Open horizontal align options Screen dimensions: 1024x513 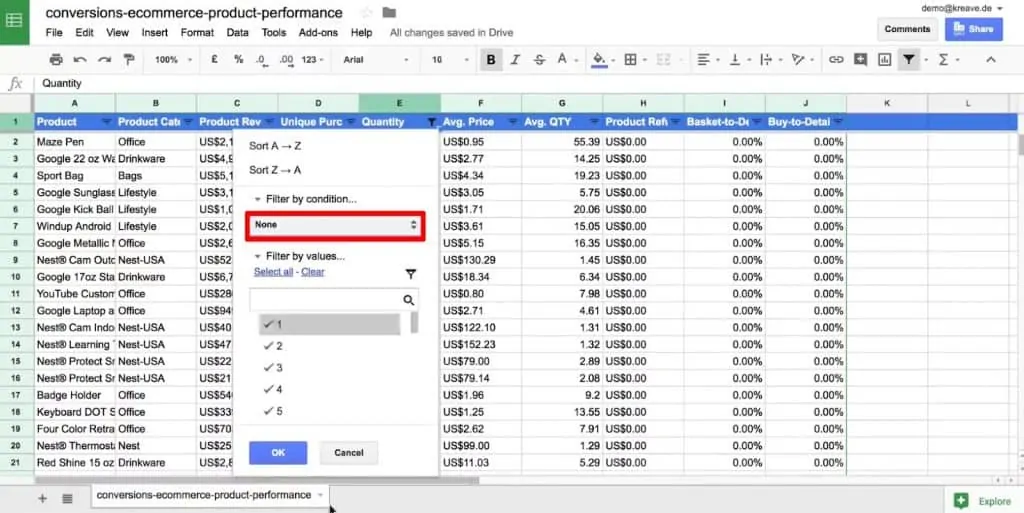click(707, 59)
